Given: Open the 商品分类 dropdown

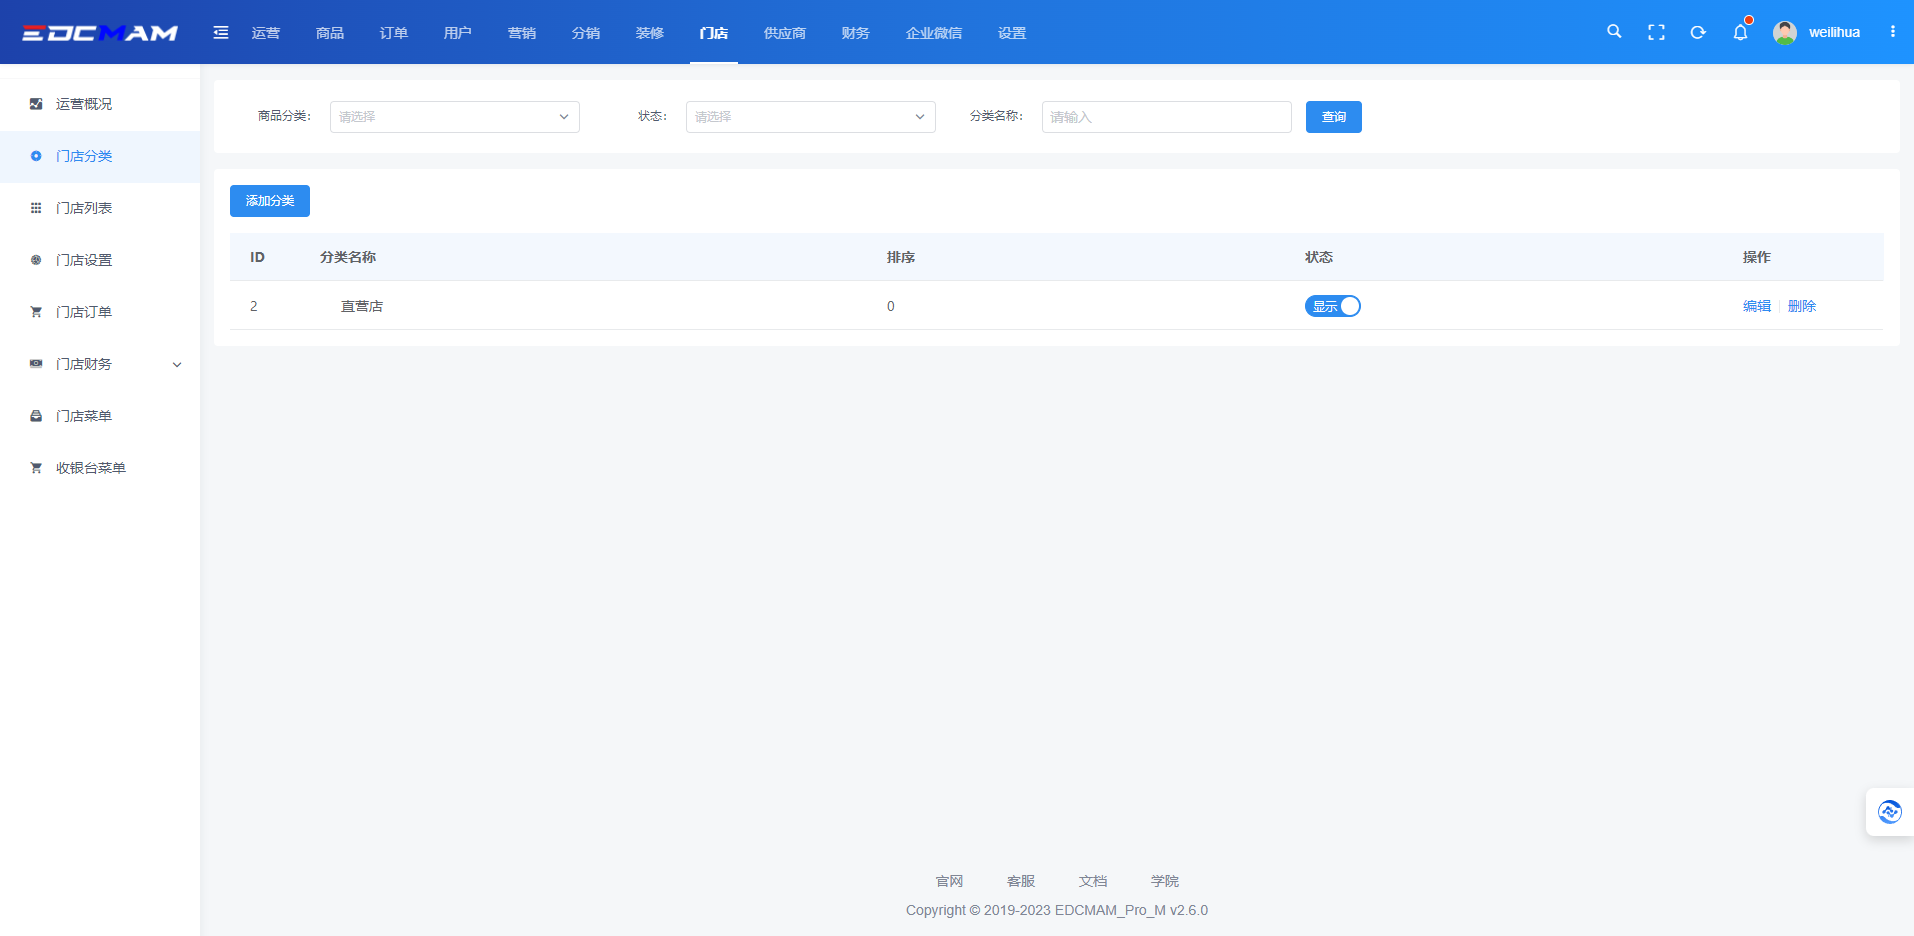Looking at the screenshot, I should tap(454, 117).
